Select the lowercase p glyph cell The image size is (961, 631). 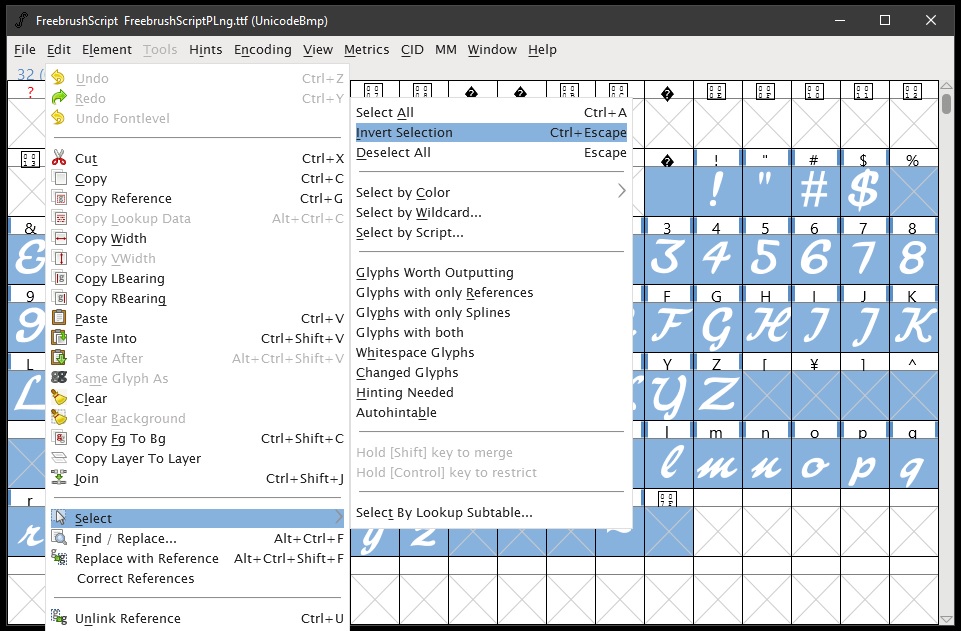tap(864, 464)
